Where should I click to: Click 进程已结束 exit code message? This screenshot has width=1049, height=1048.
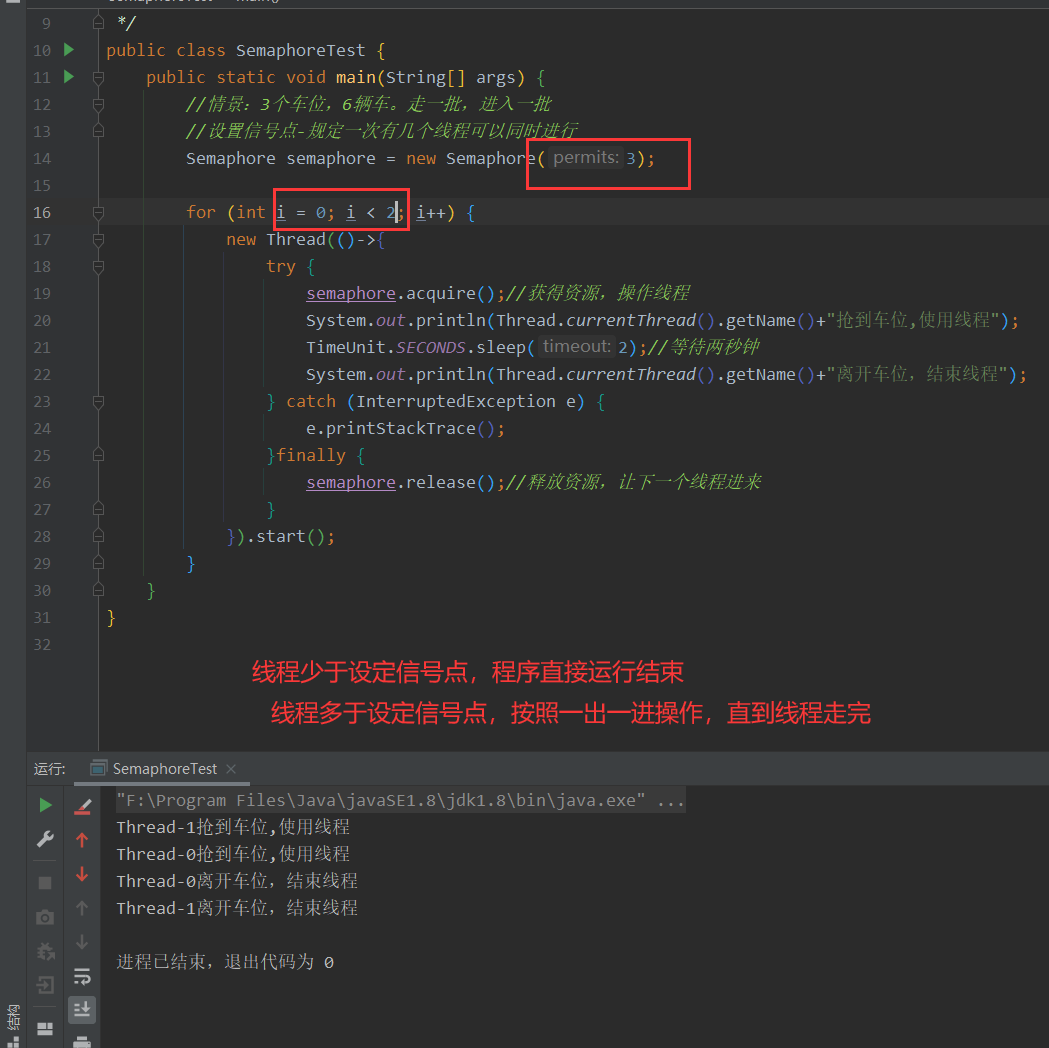(225, 962)
